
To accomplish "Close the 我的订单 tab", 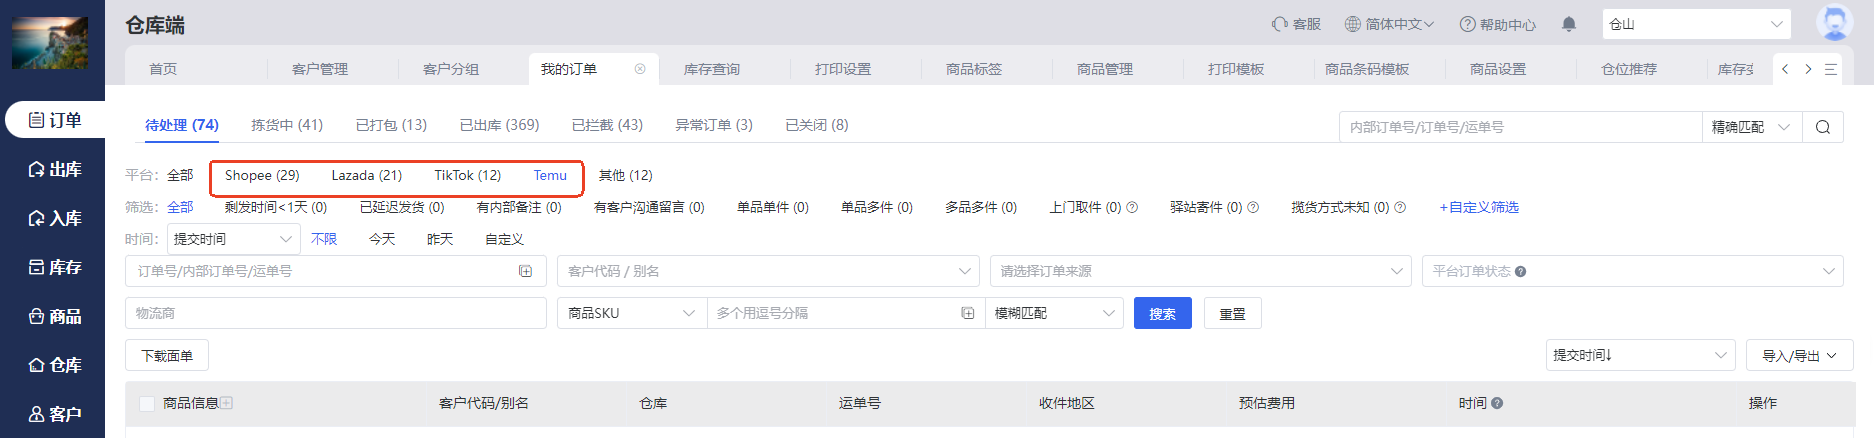I will [x=640, y=69].
